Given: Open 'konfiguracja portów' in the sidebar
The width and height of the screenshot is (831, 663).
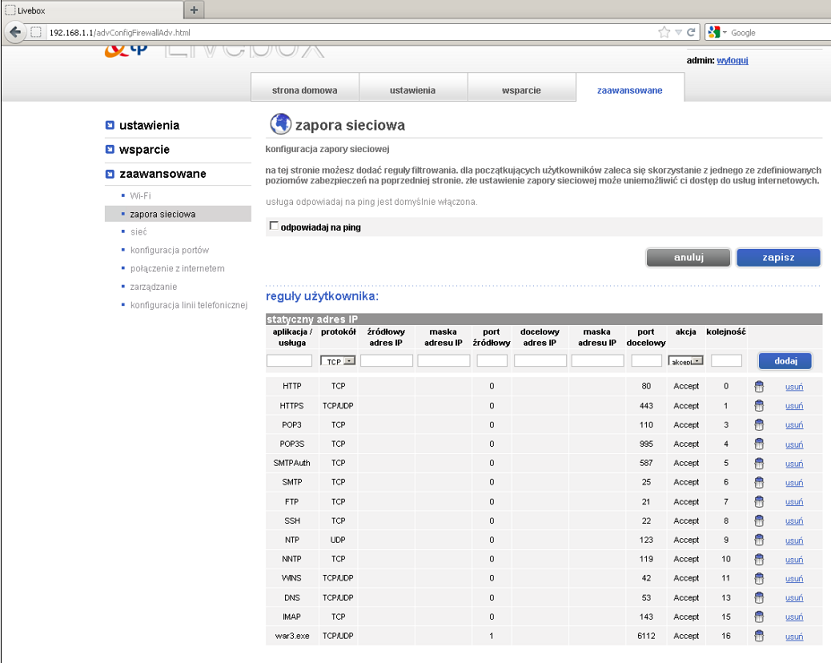Looking at the screenshot, I should point(169,250).
